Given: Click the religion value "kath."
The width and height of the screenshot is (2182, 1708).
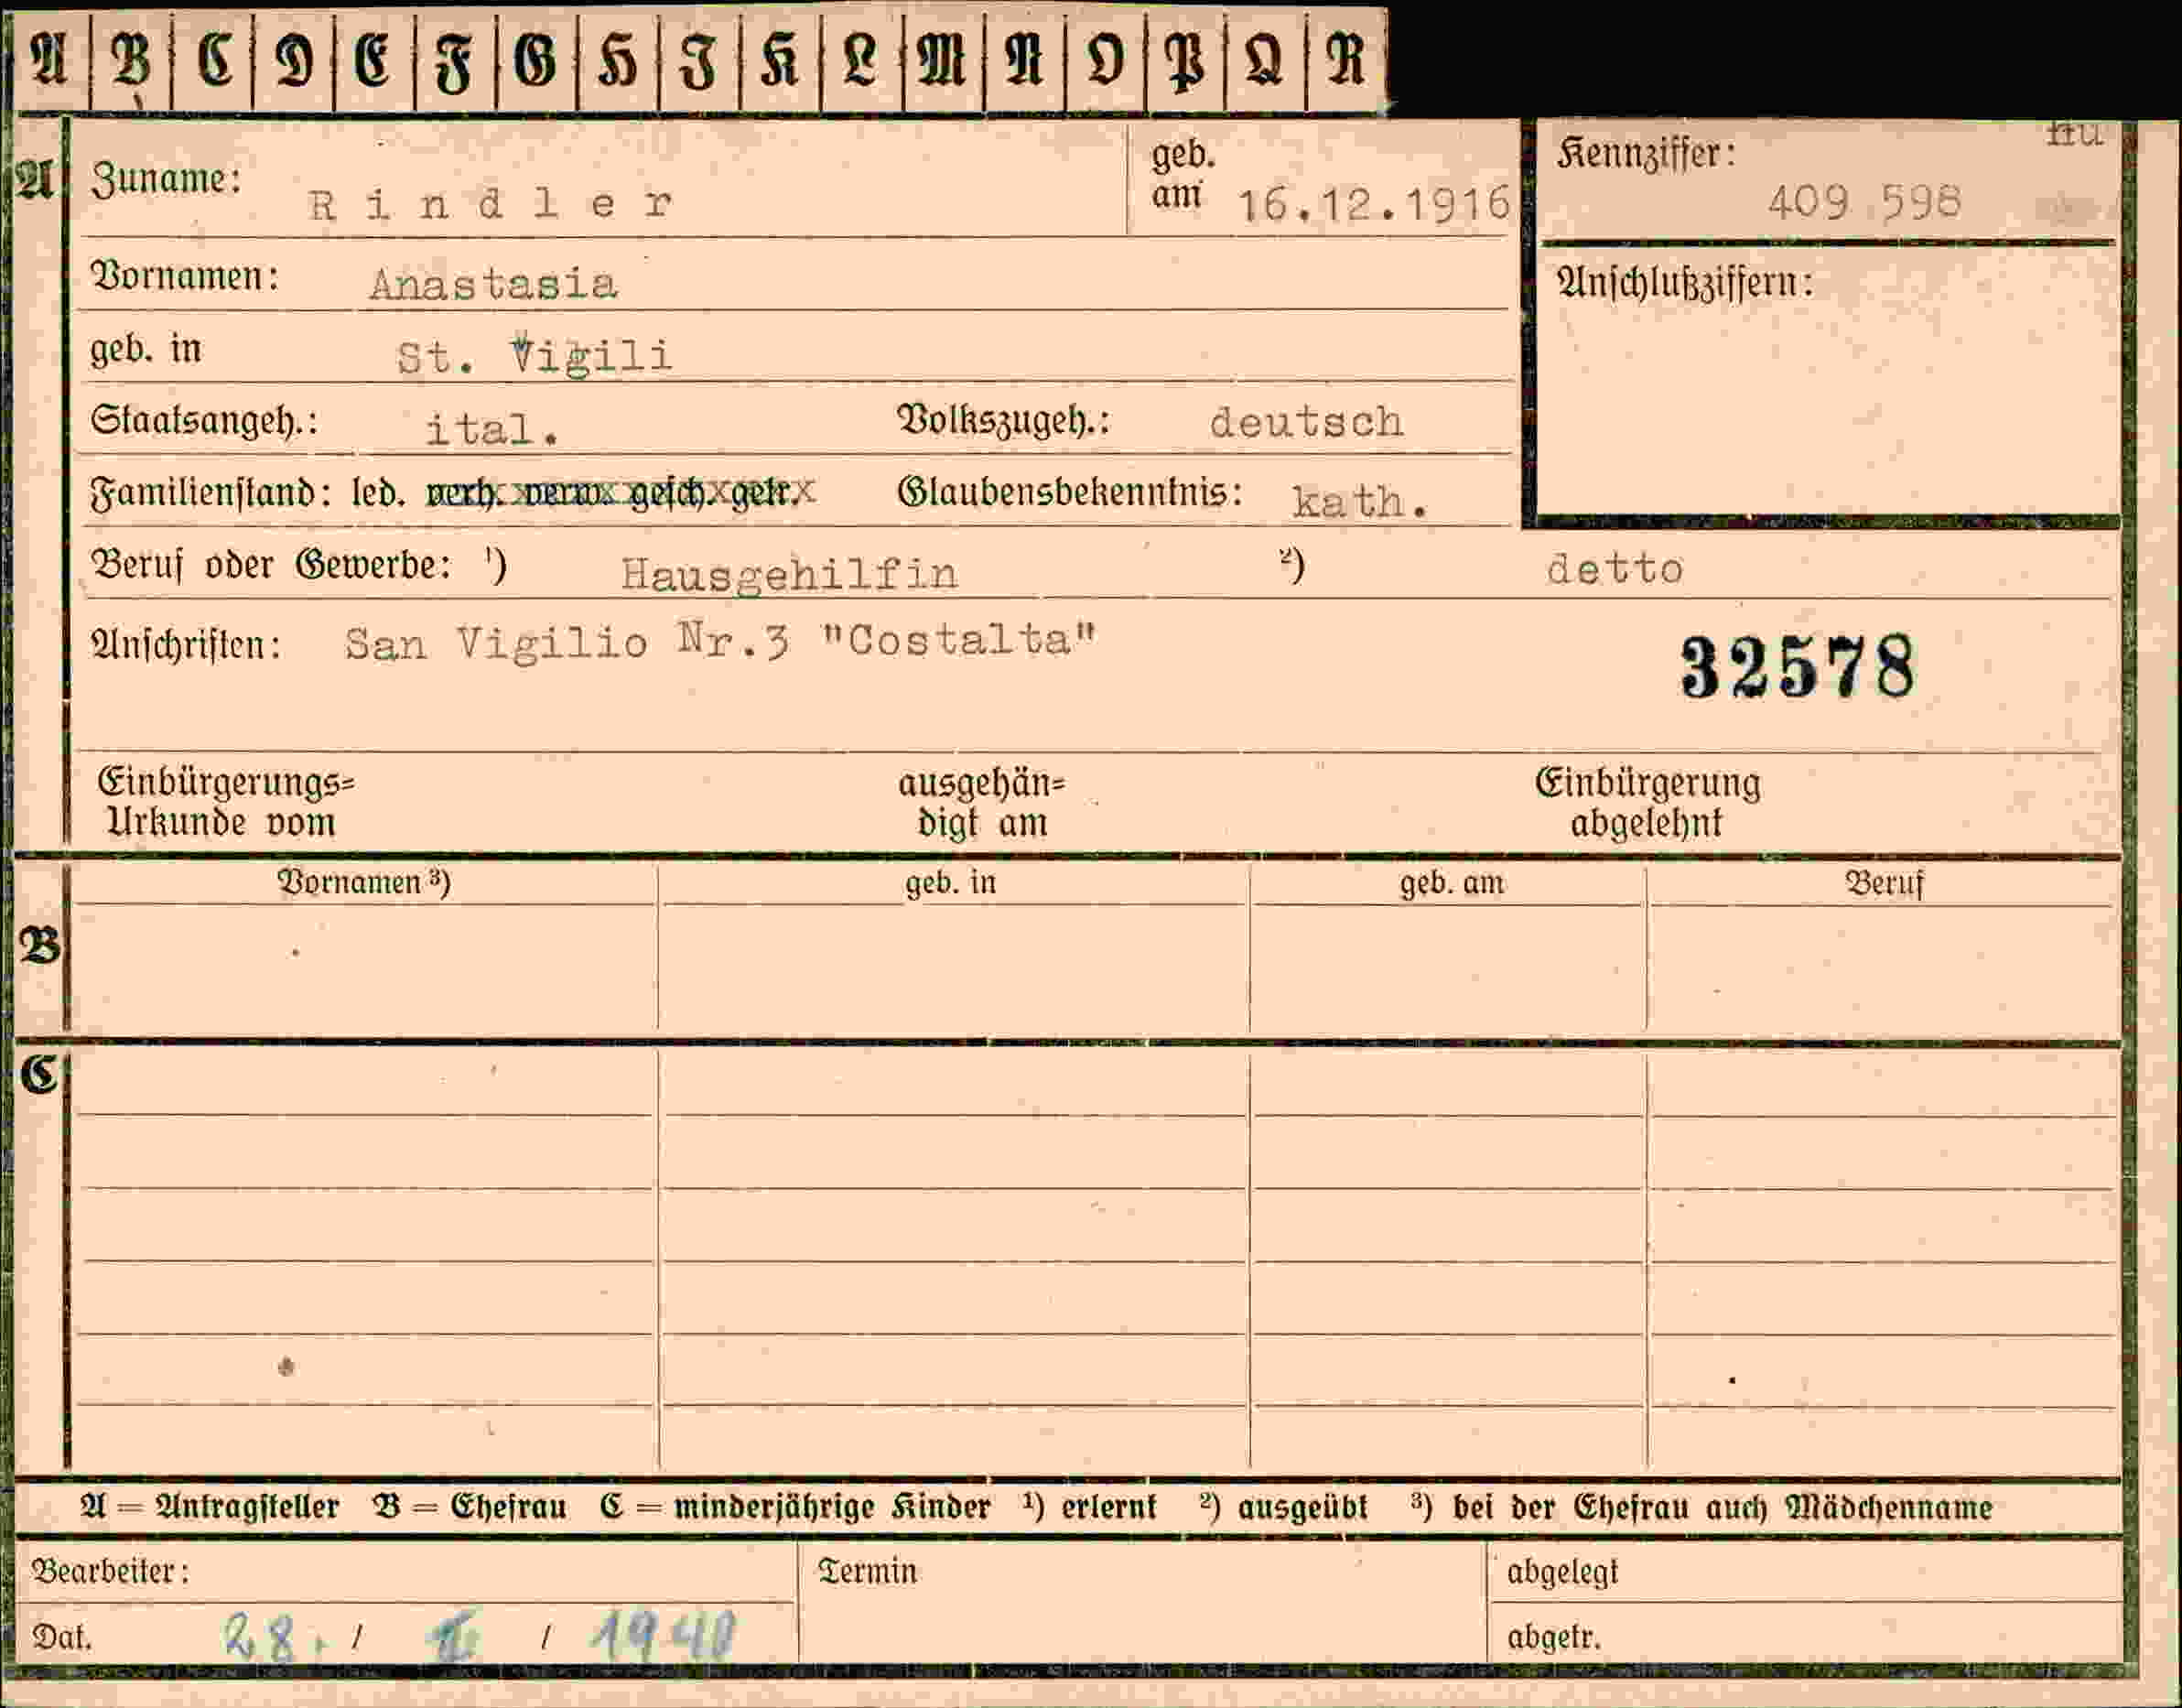Looking at the screenshot, I should (x=1359, y=501).
